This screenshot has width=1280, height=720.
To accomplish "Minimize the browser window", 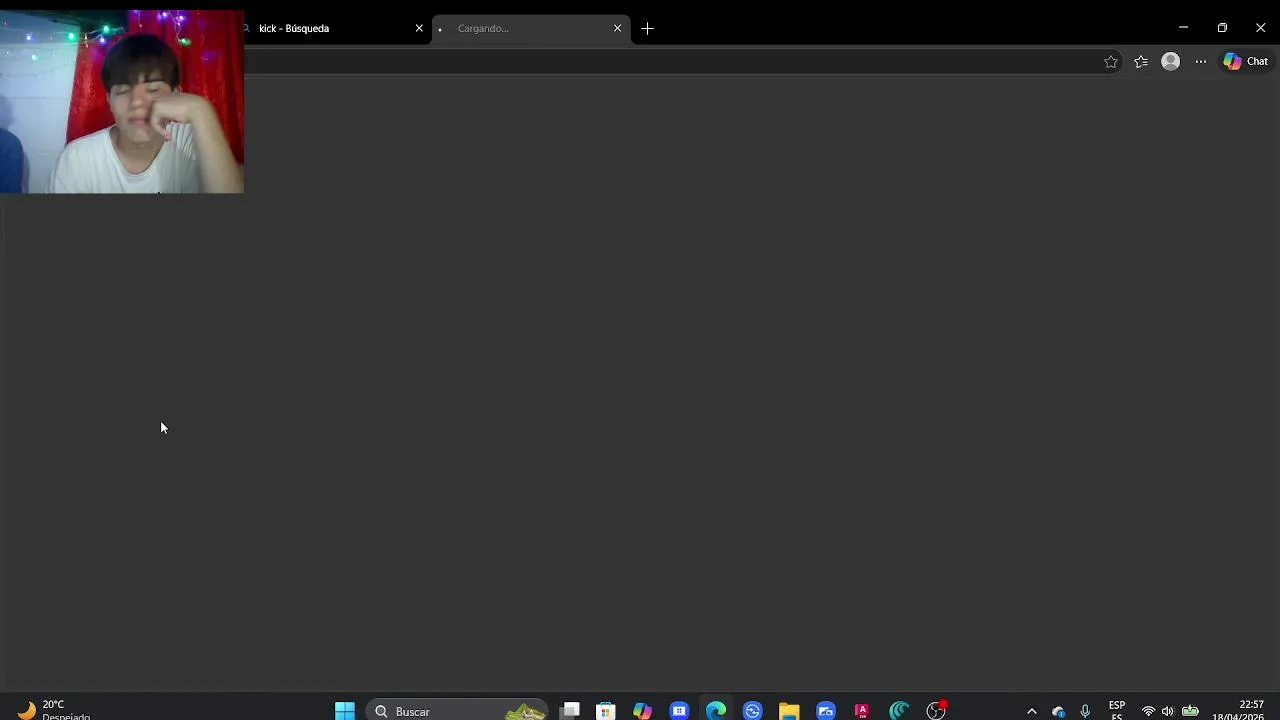I will 1183,28.
